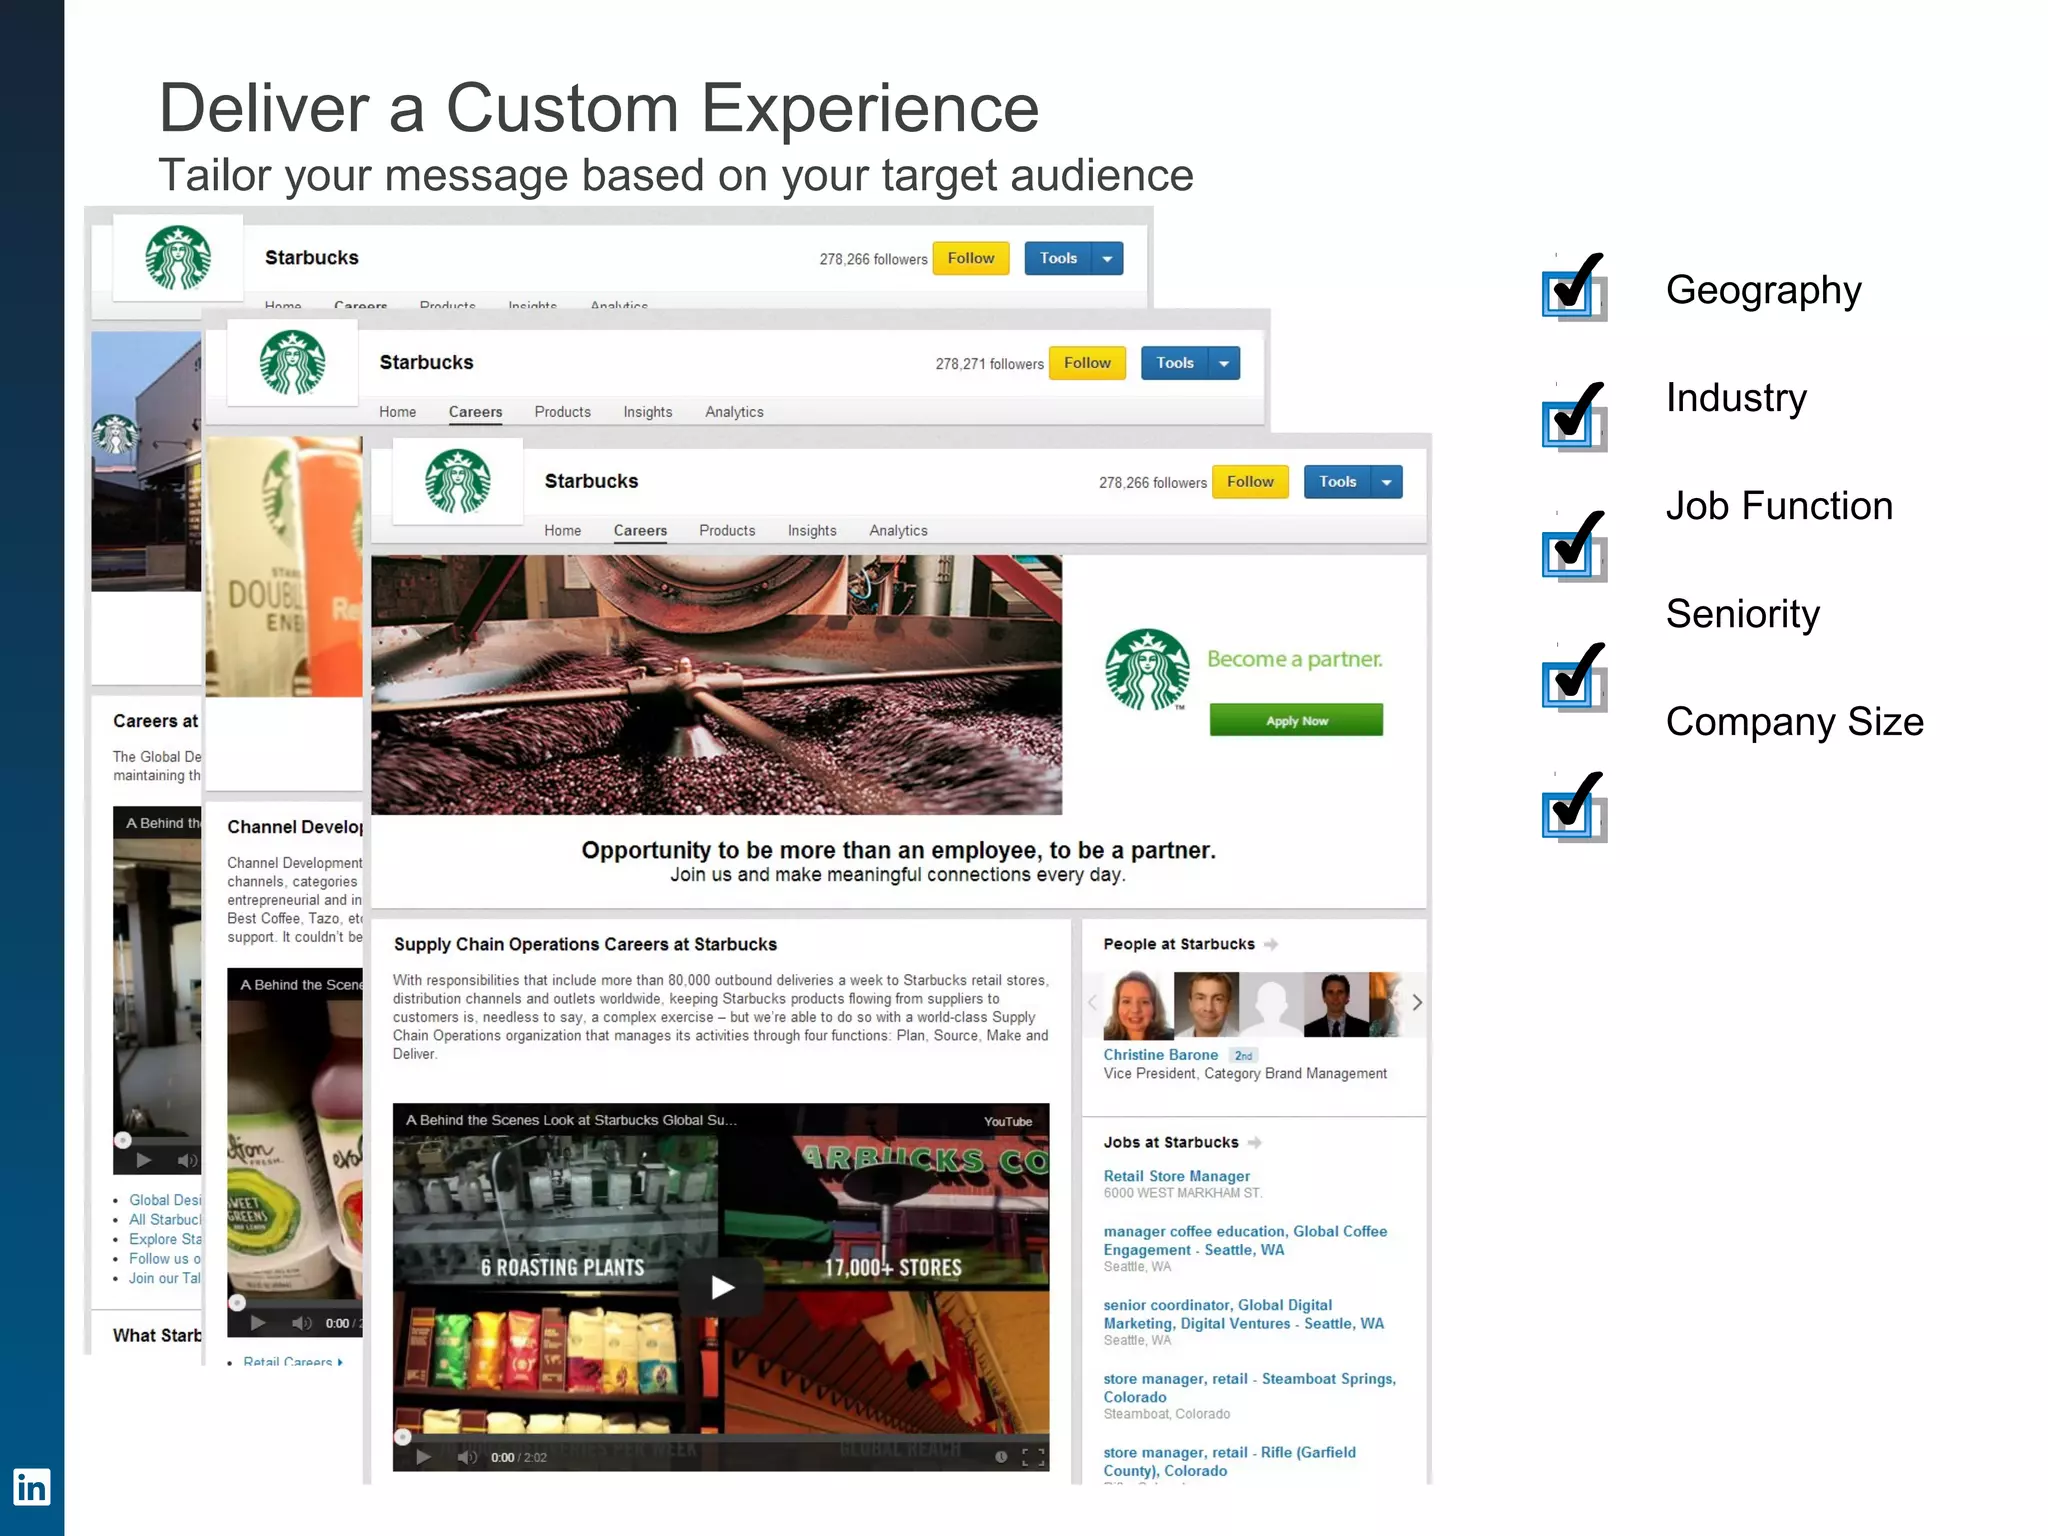This screenshot has height=1536, width=2048.
Task: Click arrow beside People at Starbucks
Action: (x=1270, y=944)
